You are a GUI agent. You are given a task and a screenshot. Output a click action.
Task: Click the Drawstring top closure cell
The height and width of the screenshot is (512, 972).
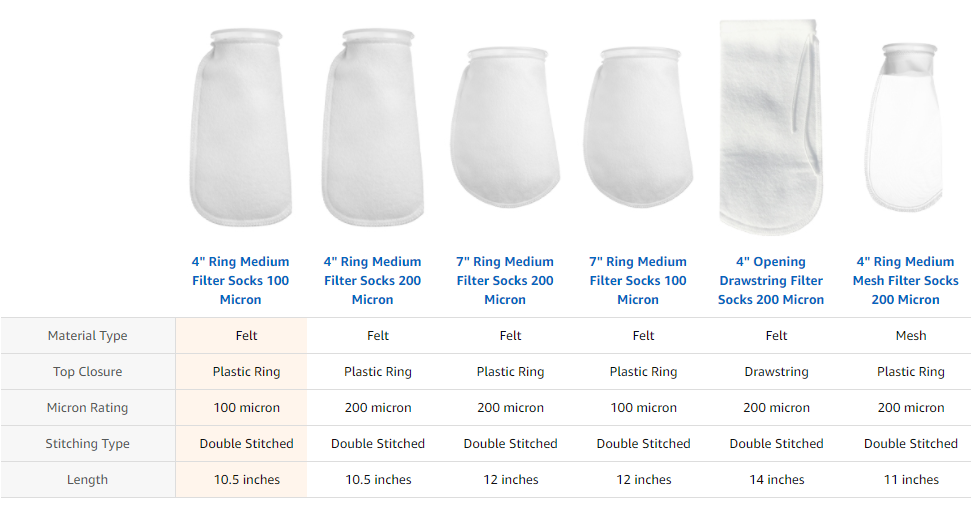(776, 371)
